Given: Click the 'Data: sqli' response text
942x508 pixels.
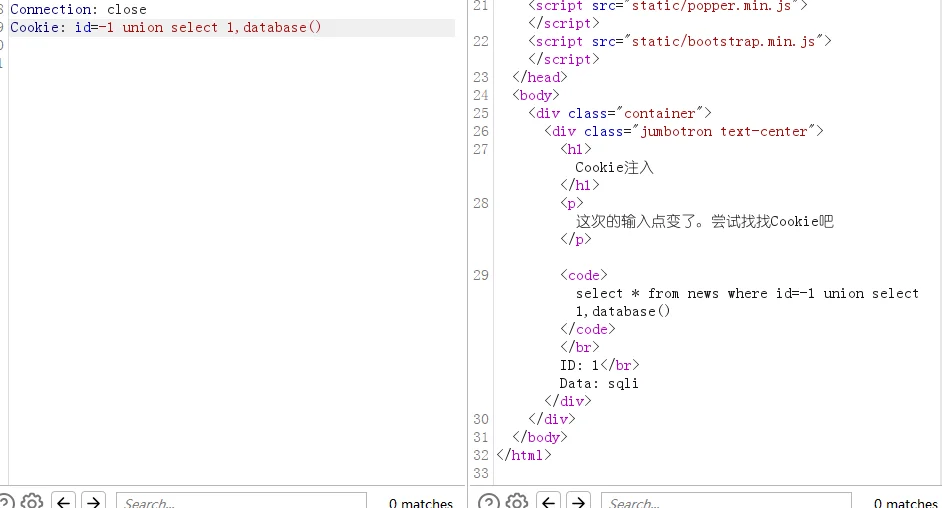Looking at the screenshot, I should coord(598,383).
